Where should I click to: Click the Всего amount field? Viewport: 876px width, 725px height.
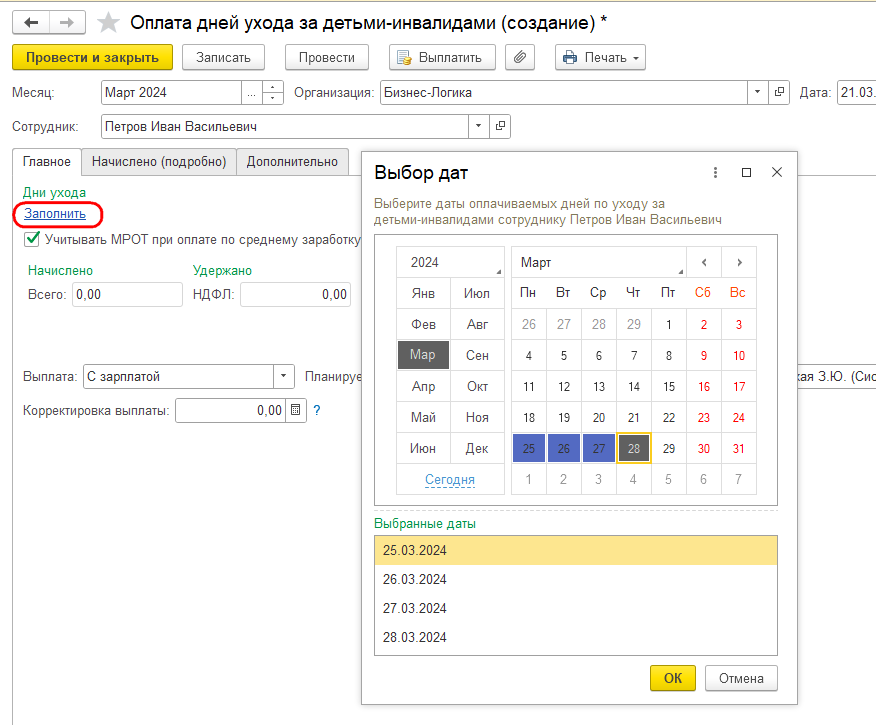127,294
